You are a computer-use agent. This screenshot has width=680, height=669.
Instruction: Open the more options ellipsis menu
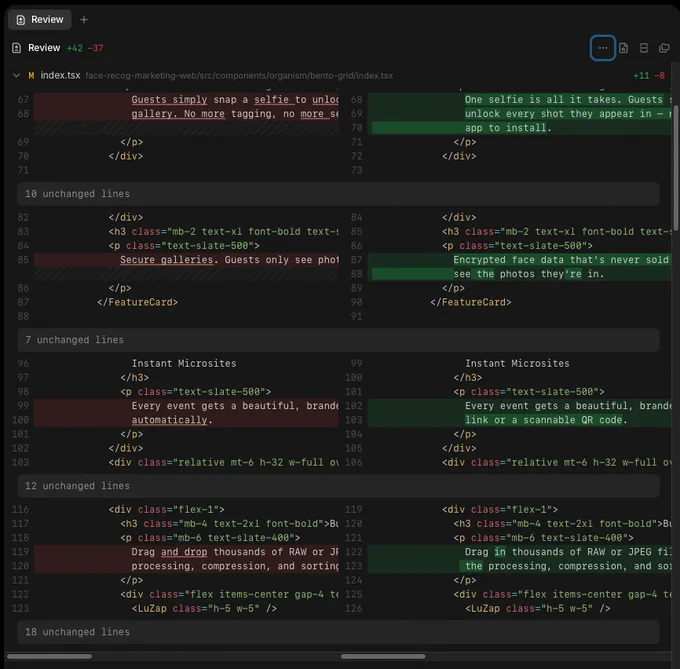click(x=602, y=48)
